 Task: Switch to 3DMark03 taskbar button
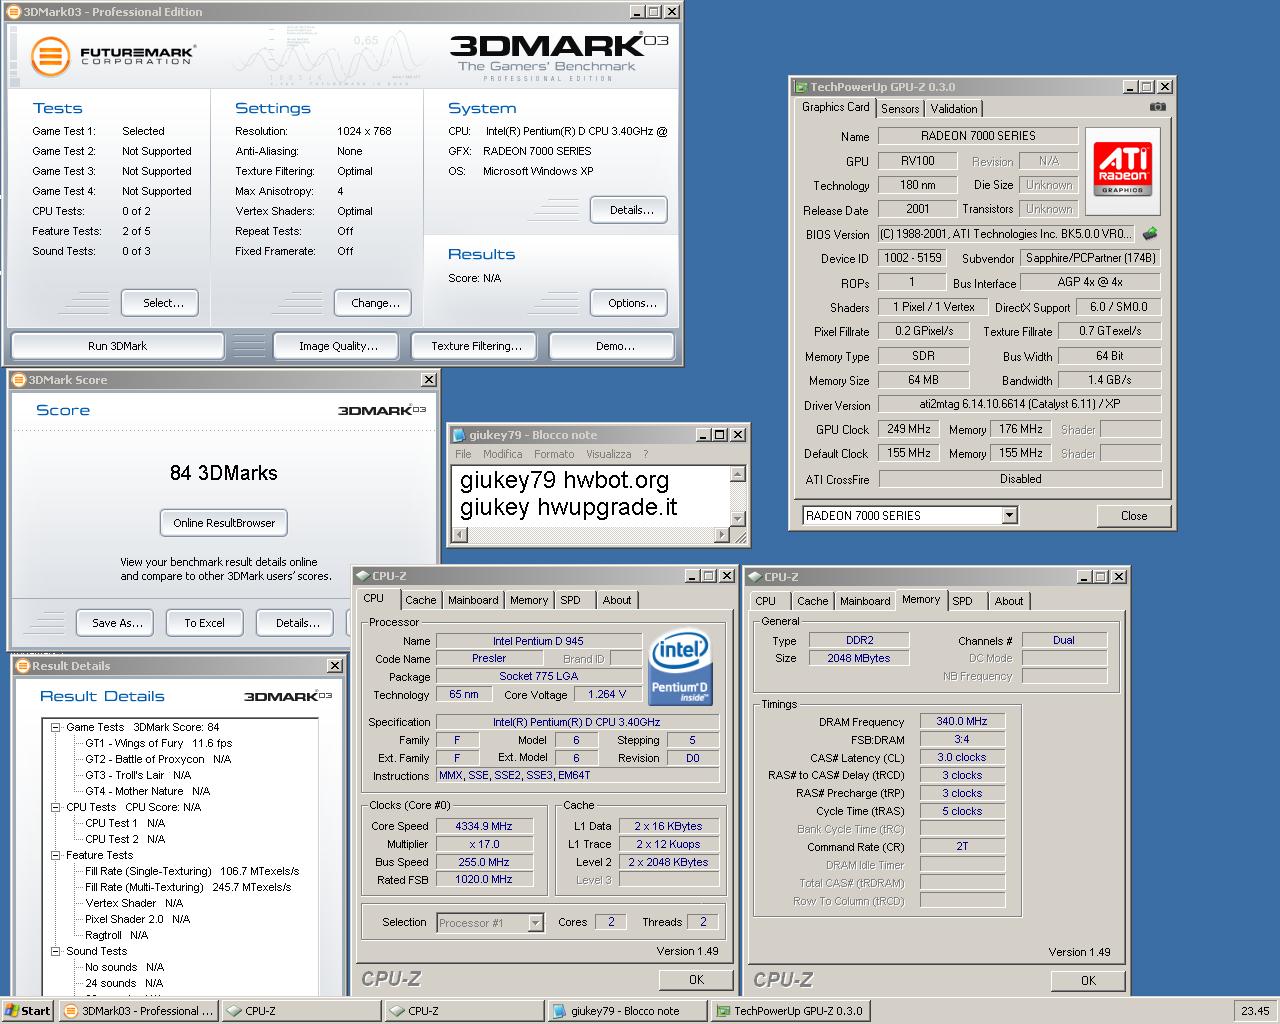click(x=138, y=1011)
